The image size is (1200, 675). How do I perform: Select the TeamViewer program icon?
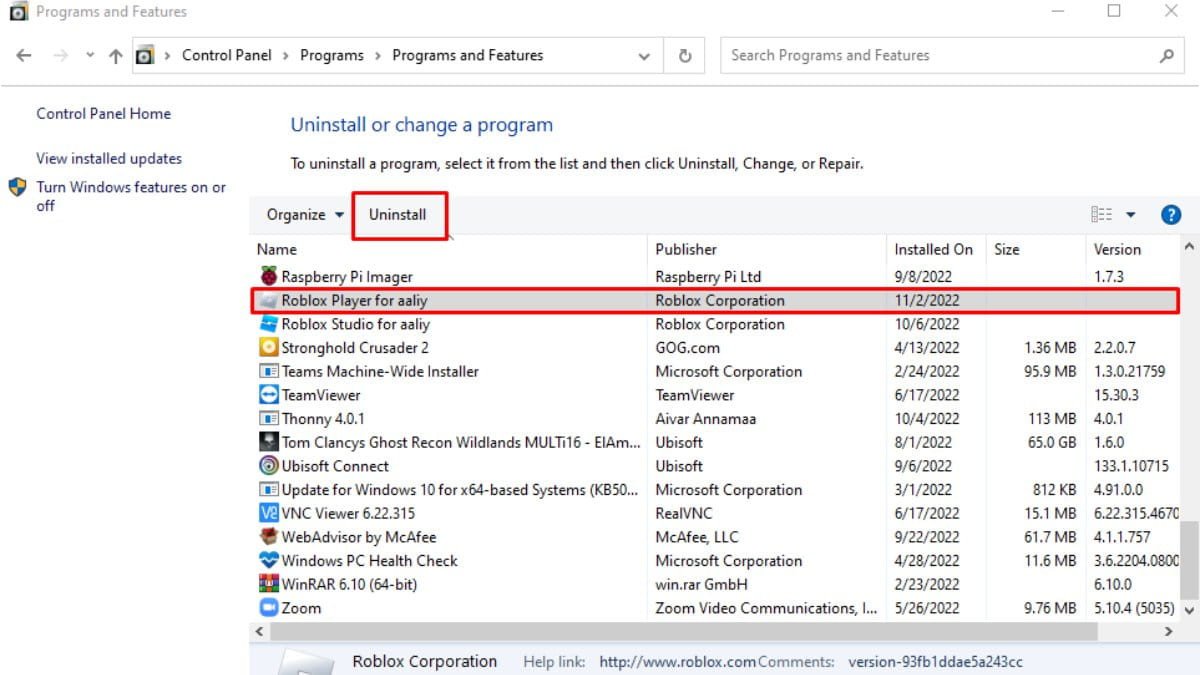point(268,395)
